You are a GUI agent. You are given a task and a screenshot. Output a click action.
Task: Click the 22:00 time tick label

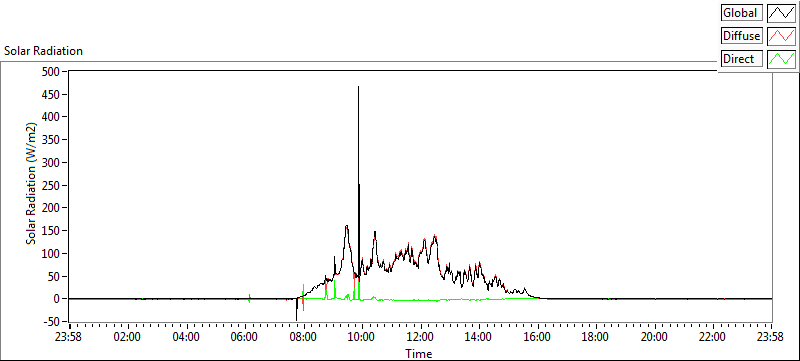713,337
